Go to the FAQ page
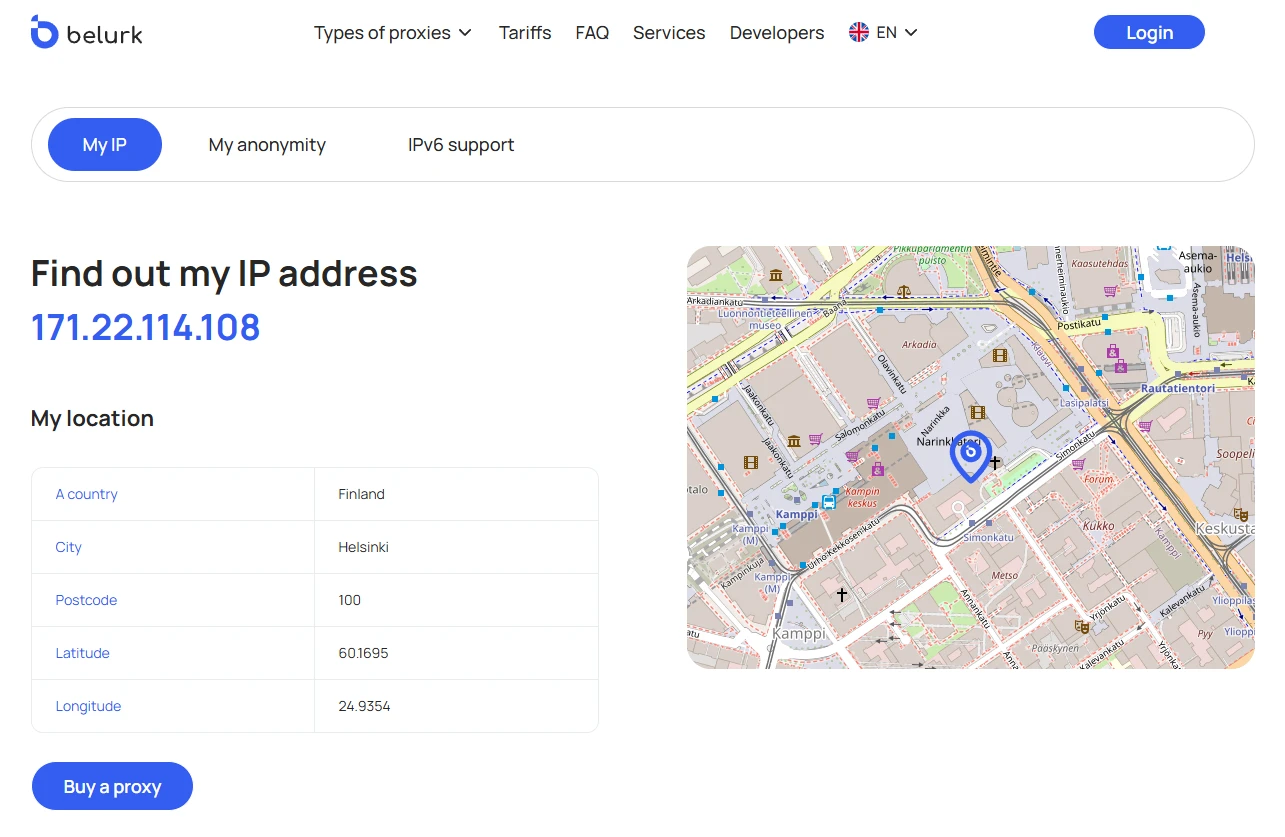1285x837 pixels. click(592, 33)
